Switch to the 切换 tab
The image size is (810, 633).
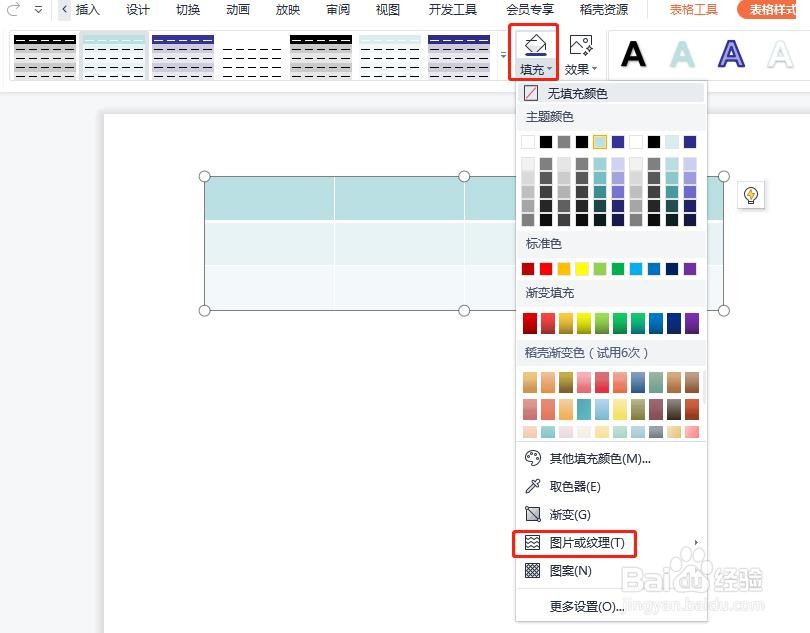(x=188, y=9)
